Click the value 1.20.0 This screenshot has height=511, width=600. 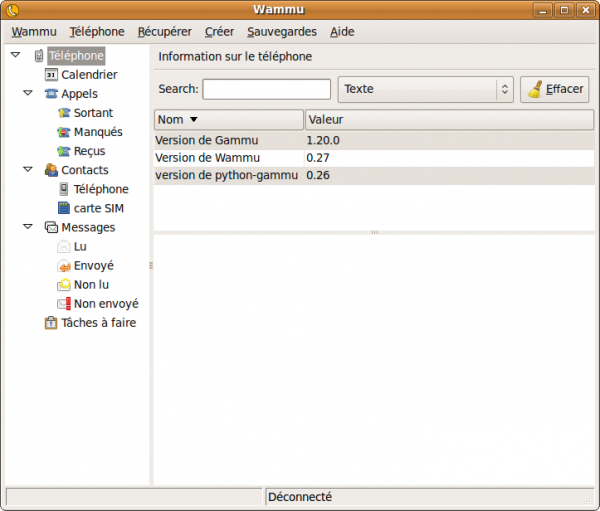tap(323, 140)
